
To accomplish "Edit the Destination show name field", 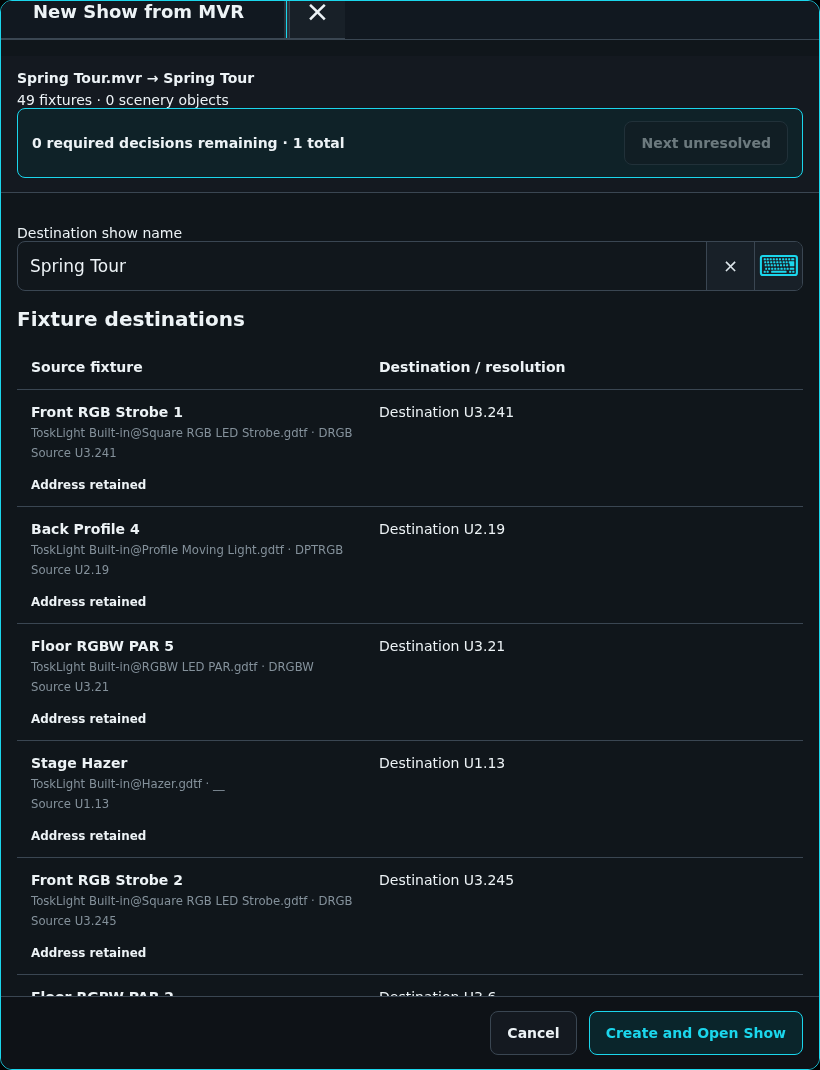I will (x=362, y=266).
